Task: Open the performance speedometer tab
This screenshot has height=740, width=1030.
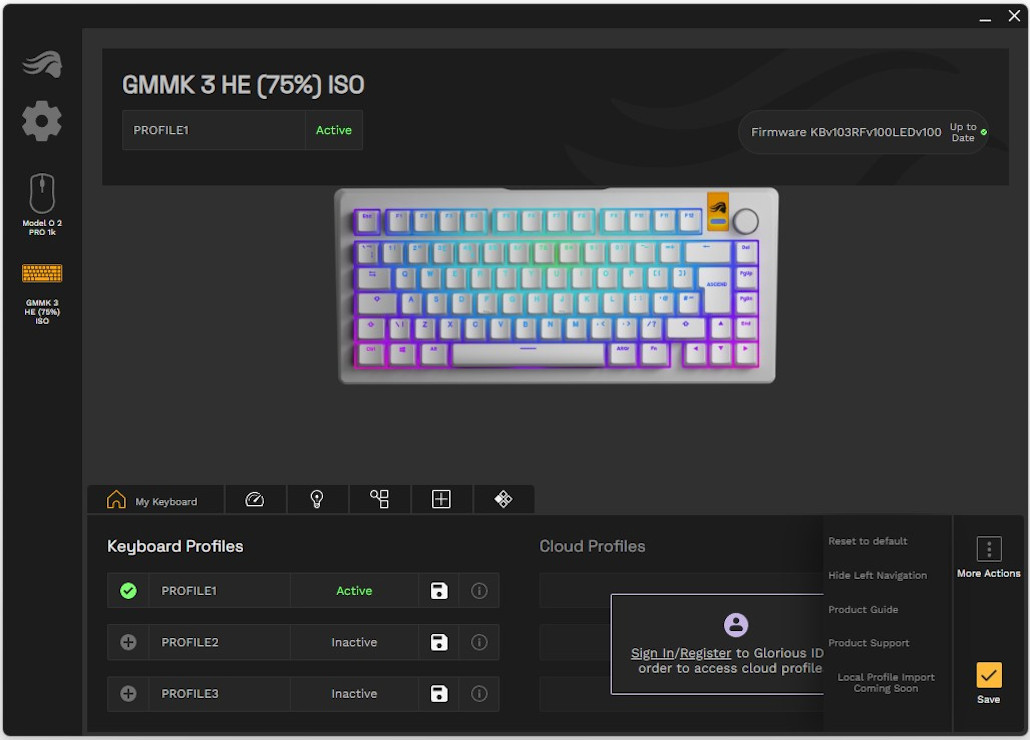Action: (255, 500)
